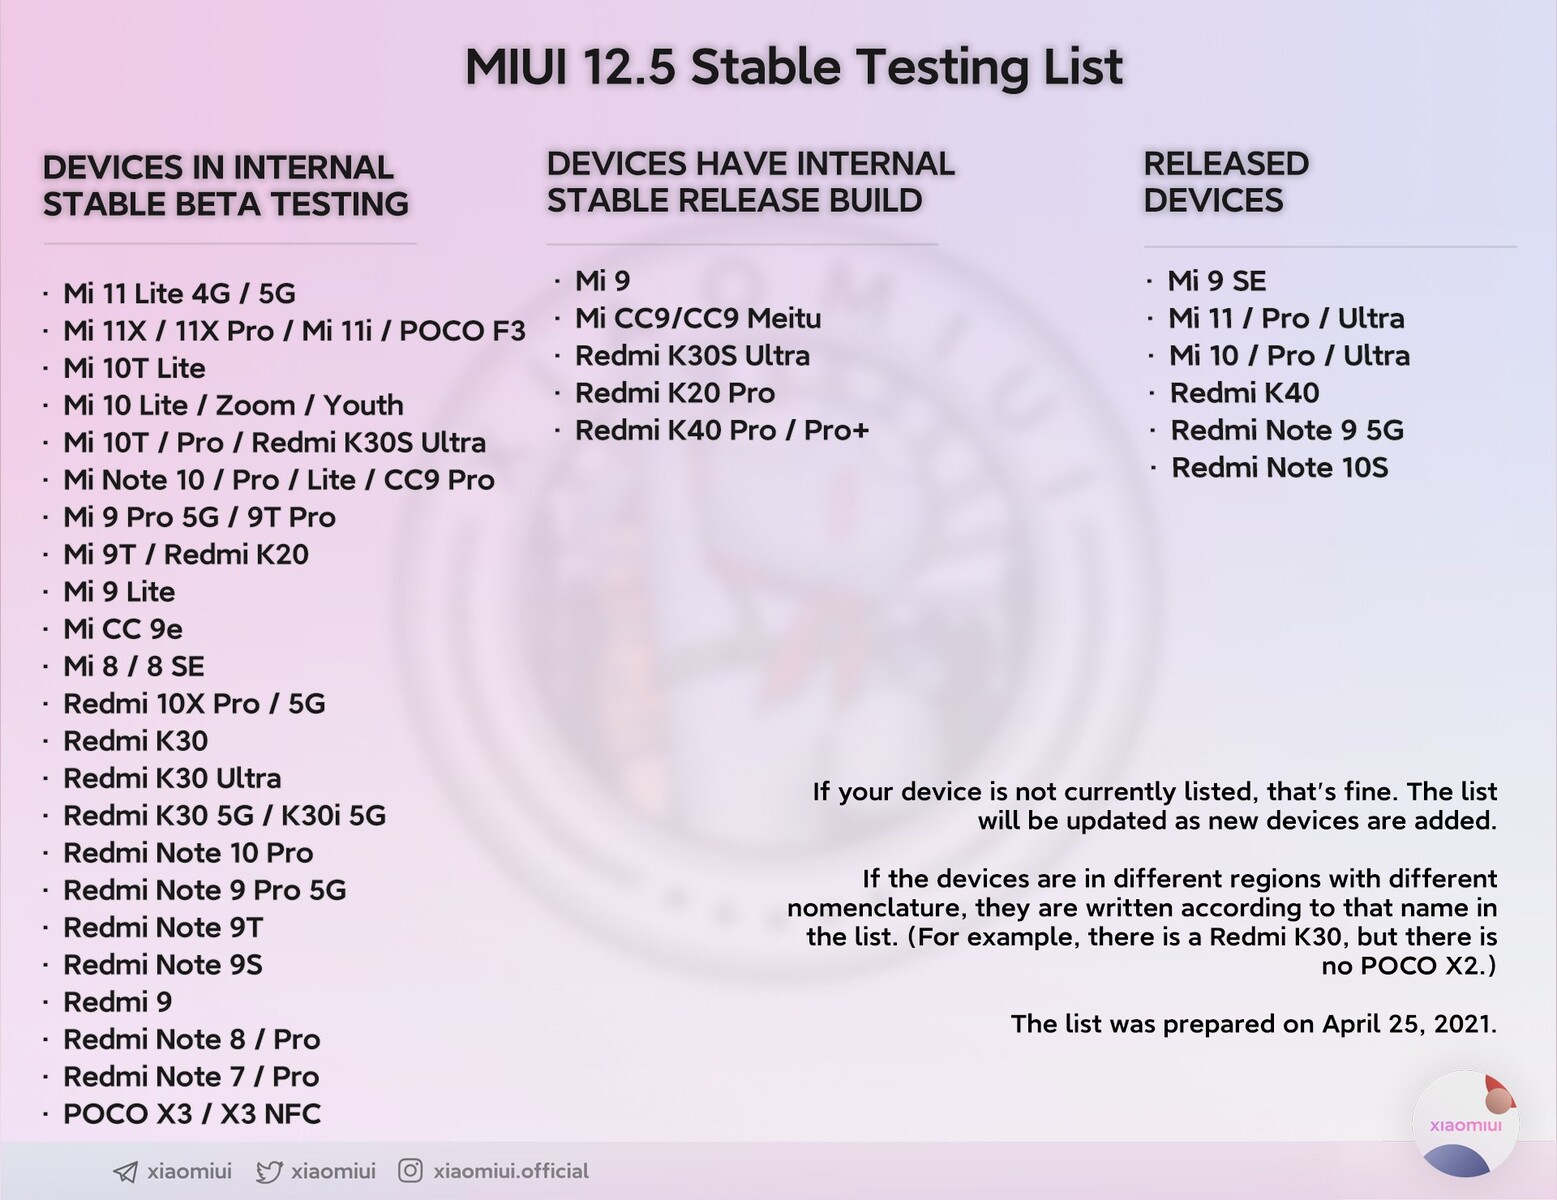
Task: Select the Released Devices heading
Action: (x=1226, y=182)
